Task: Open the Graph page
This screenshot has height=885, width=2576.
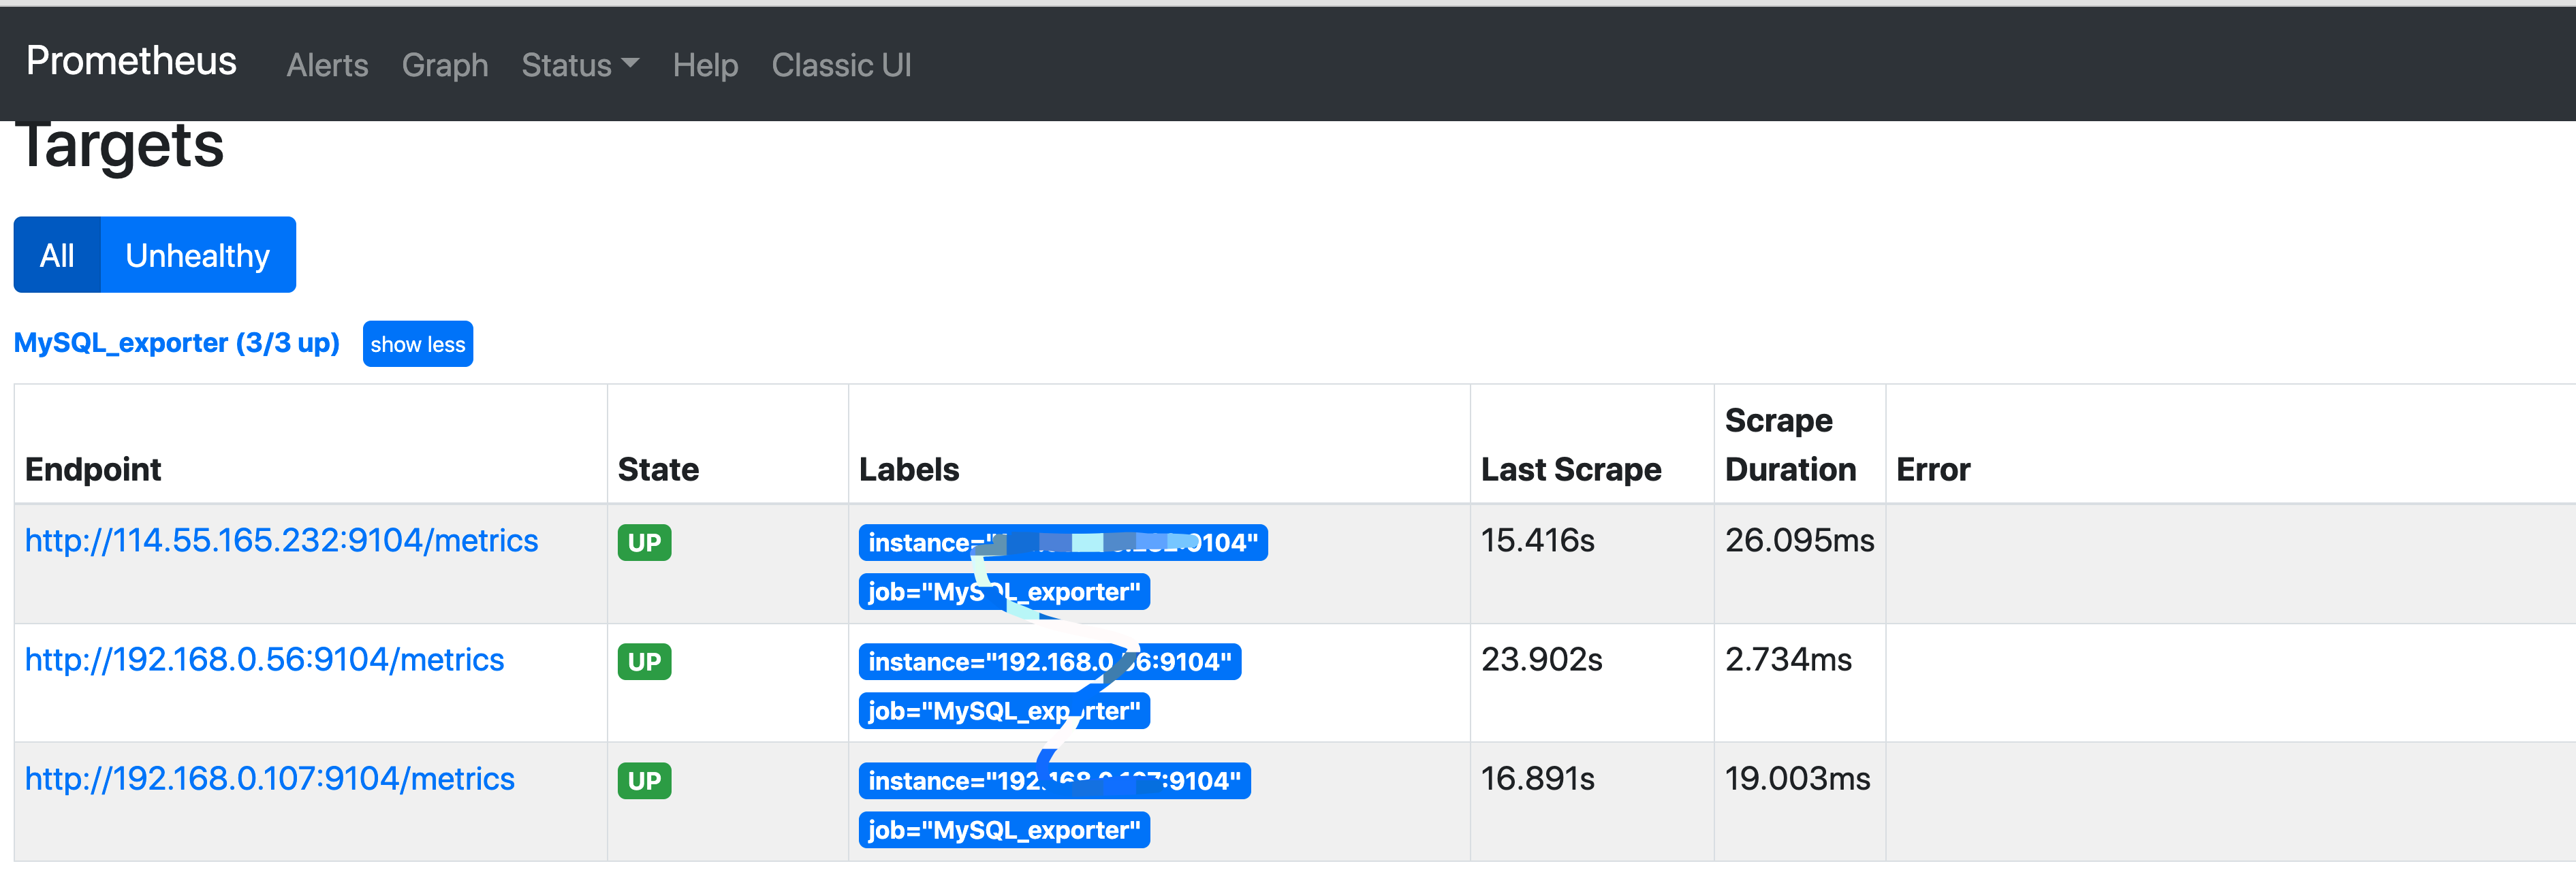Action: [x=444, y=66]
